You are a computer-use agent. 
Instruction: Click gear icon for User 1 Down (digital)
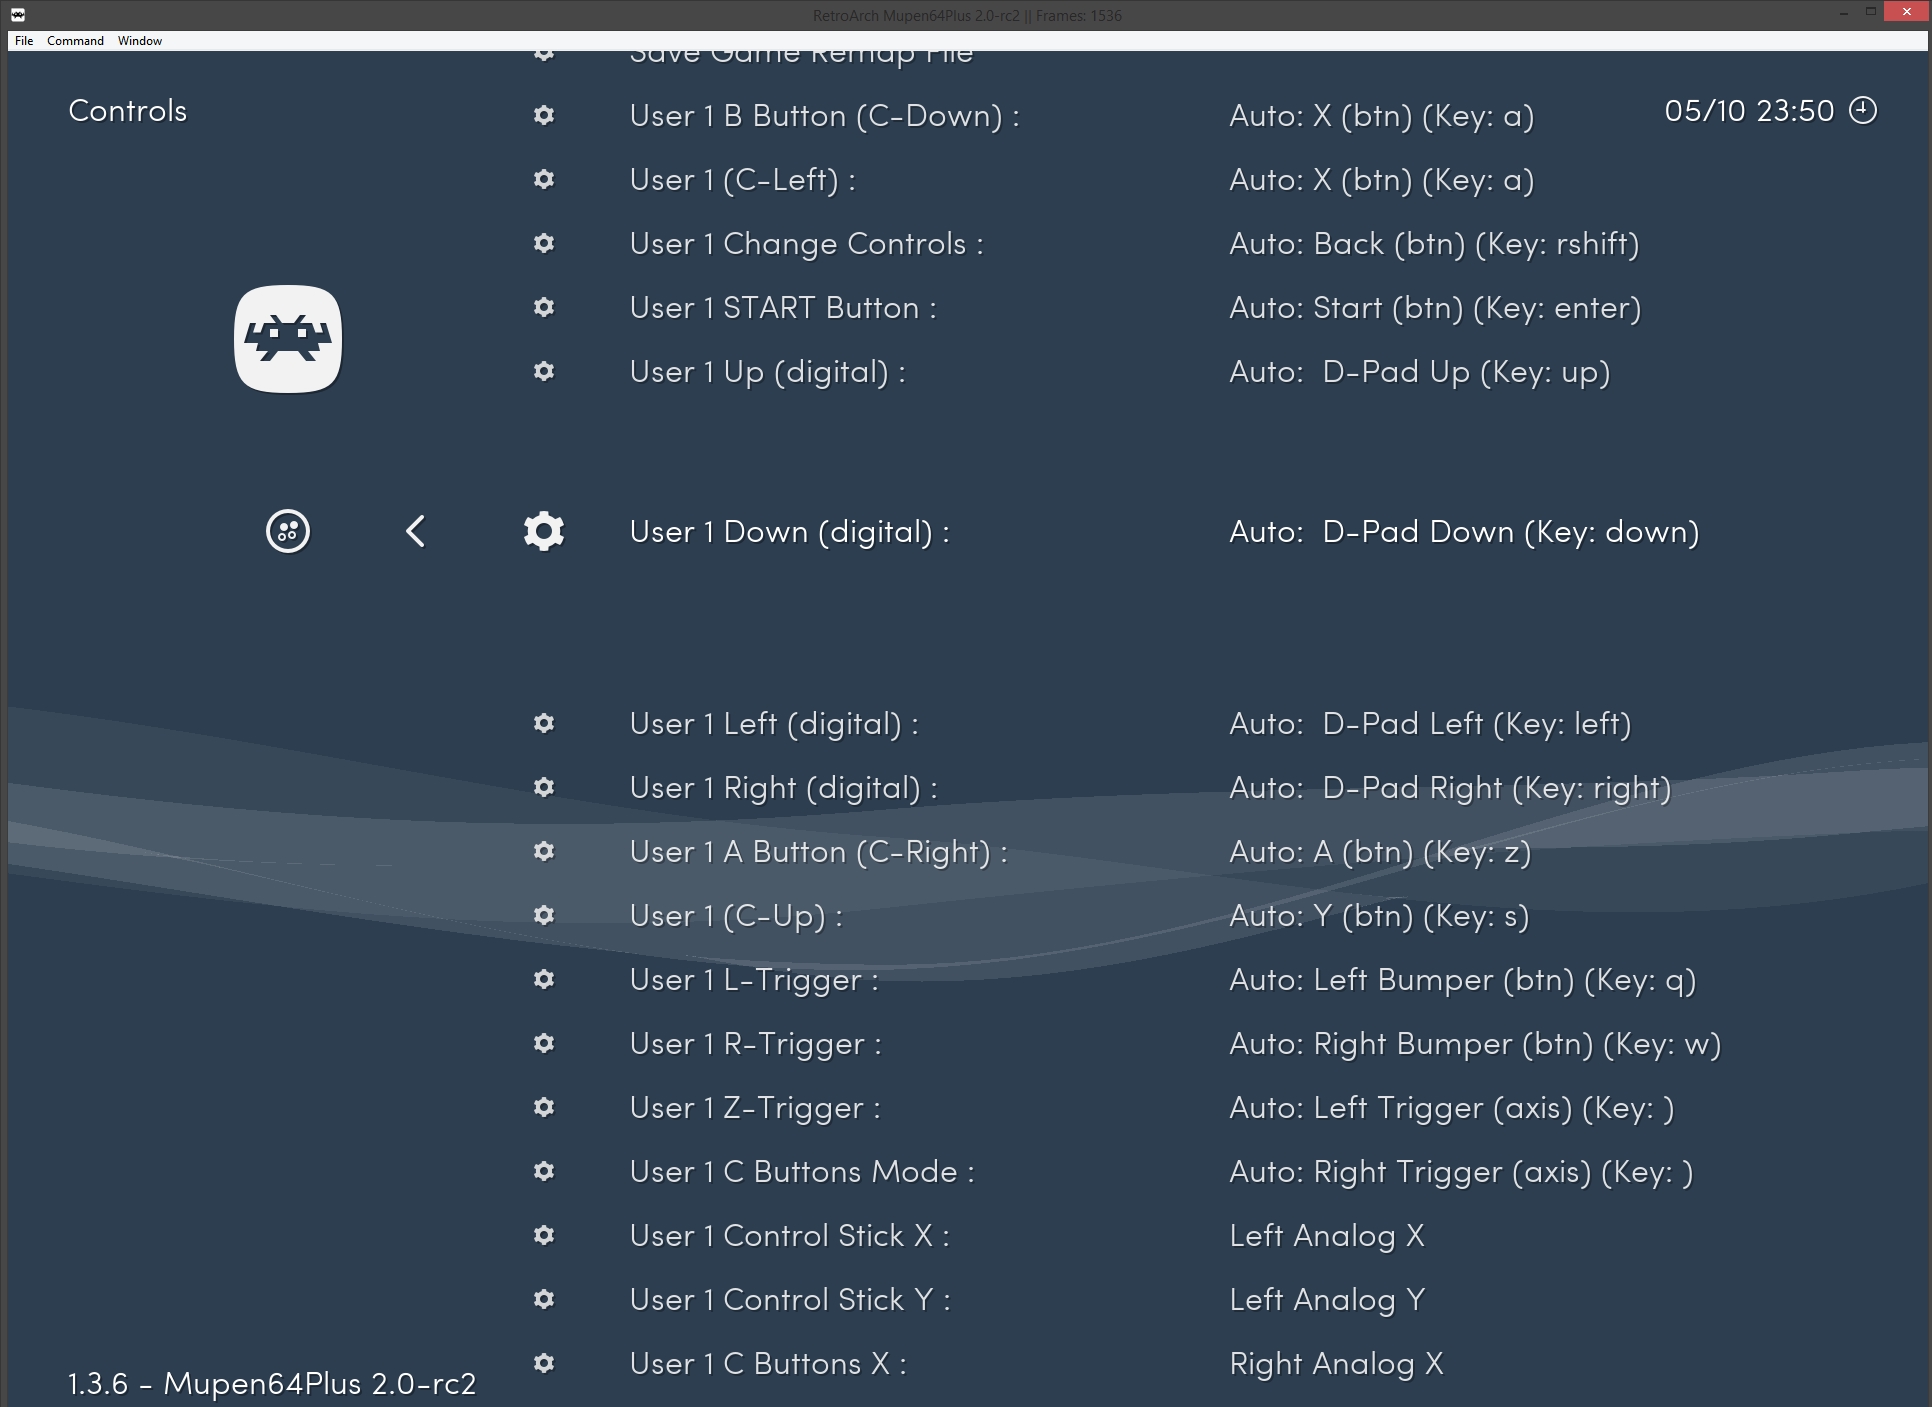(x=544, y=531)
